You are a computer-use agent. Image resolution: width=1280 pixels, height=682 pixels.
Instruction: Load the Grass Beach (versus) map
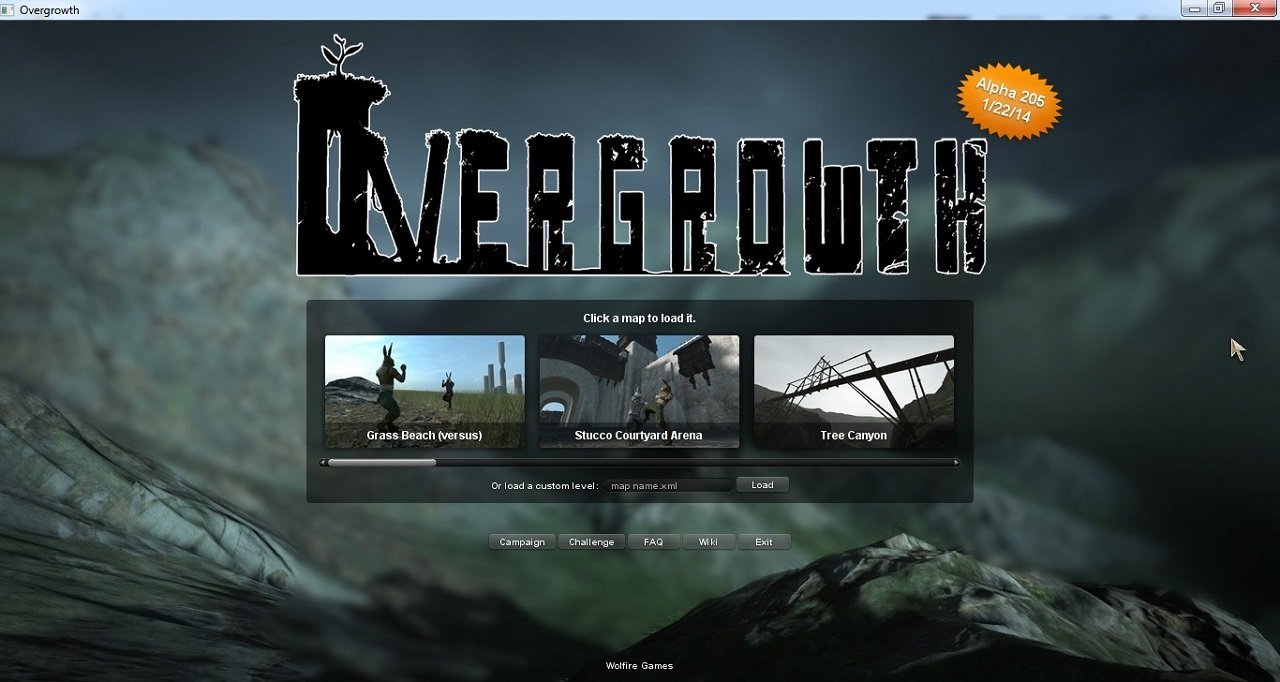tap(424, 390)
